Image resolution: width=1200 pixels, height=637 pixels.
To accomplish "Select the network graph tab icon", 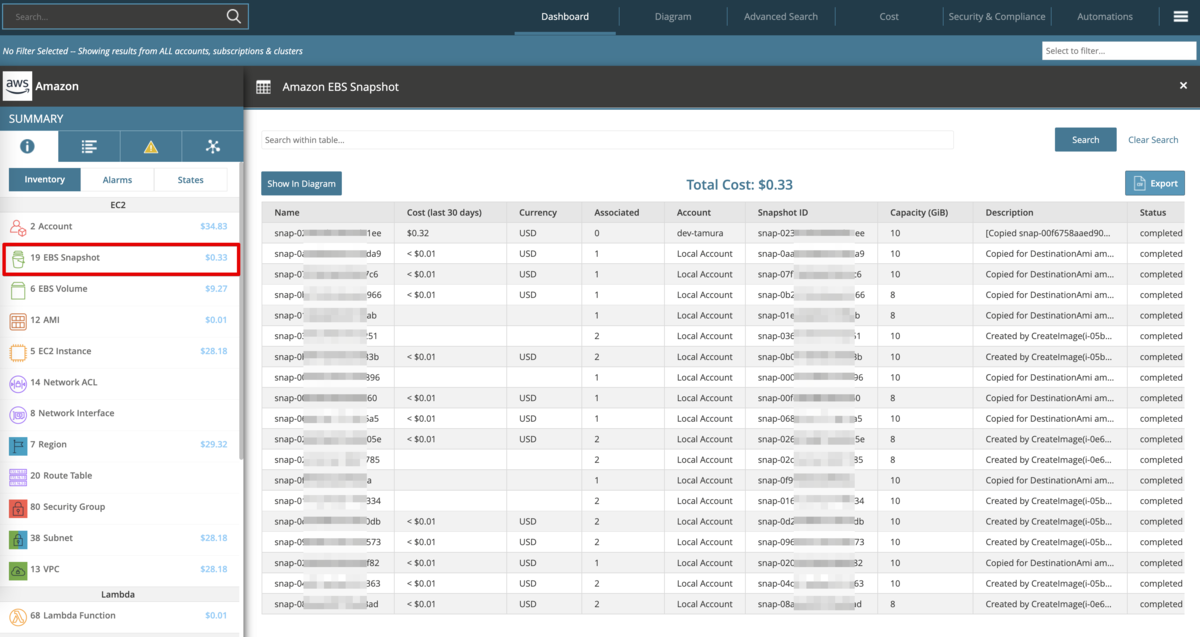I will (x=212, y=146).
